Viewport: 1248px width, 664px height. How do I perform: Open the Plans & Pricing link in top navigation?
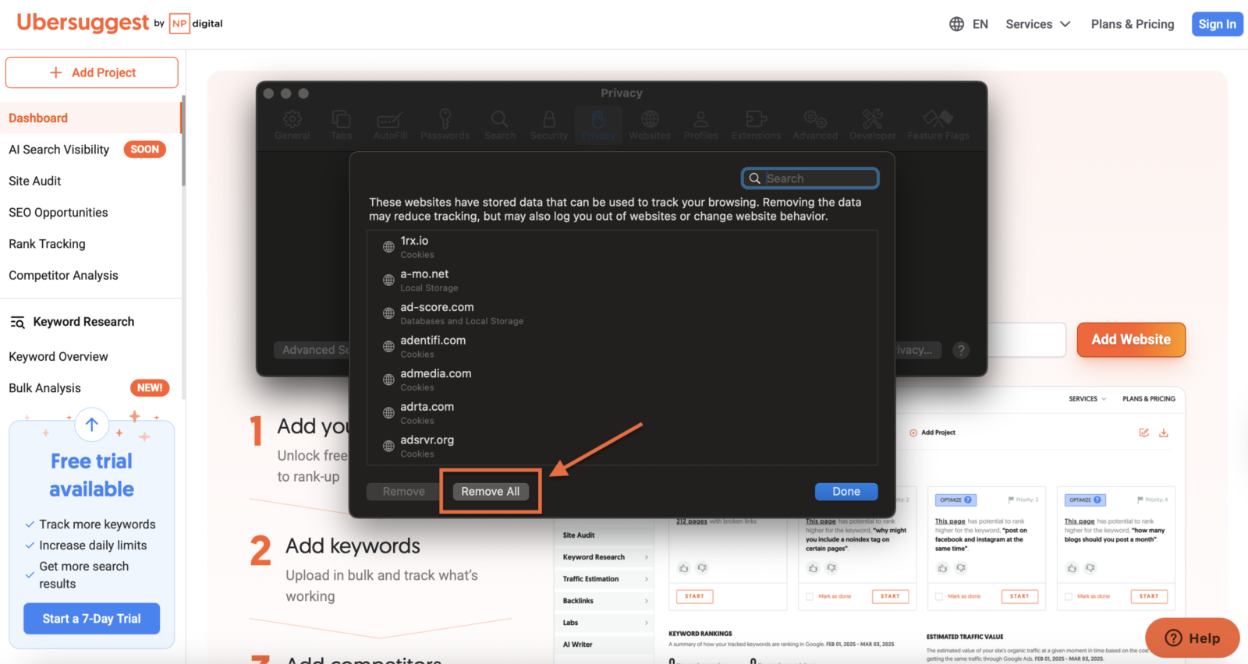[1133, 24]
